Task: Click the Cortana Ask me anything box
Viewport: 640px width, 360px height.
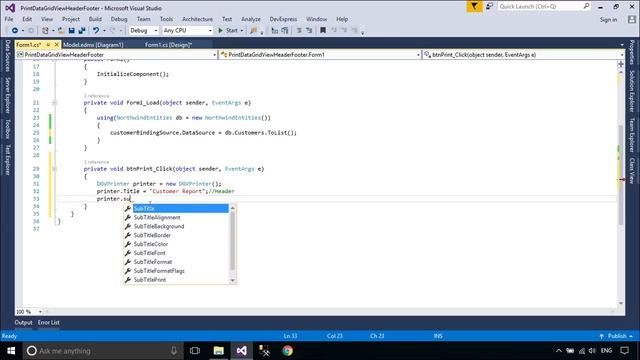Action: 102,351
